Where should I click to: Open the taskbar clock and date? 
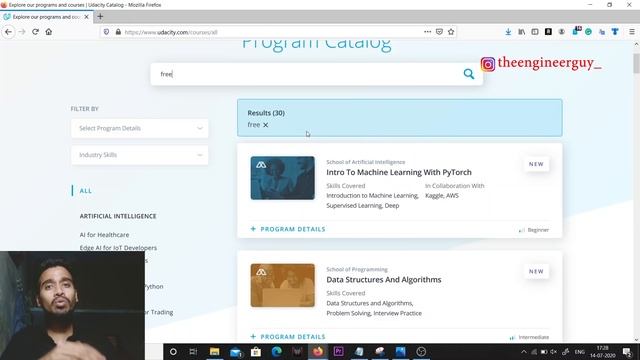click(x=602, y=352)
